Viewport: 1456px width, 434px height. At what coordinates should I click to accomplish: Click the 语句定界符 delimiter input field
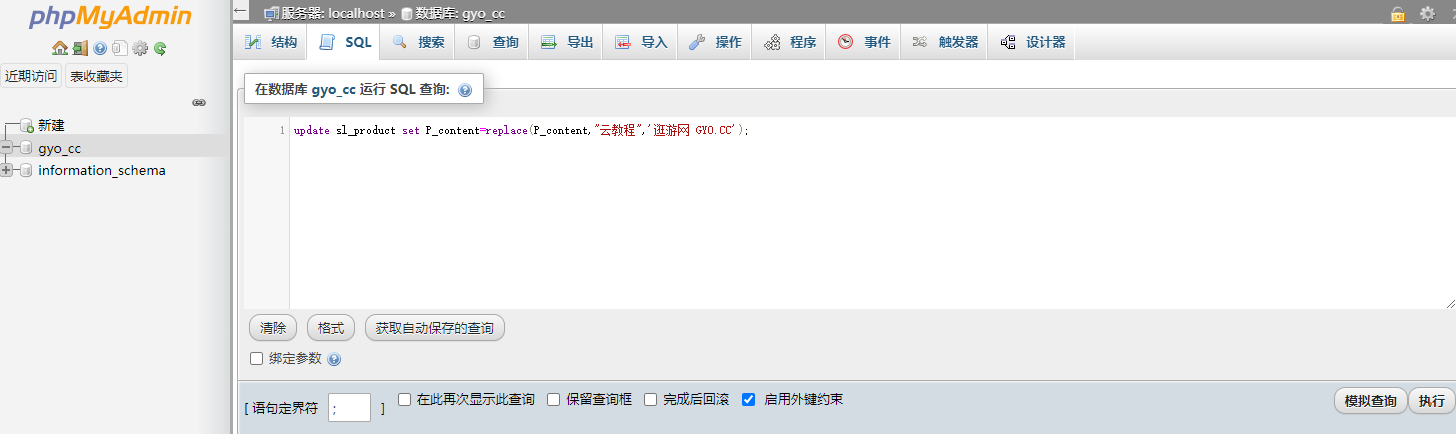(349, 407)
